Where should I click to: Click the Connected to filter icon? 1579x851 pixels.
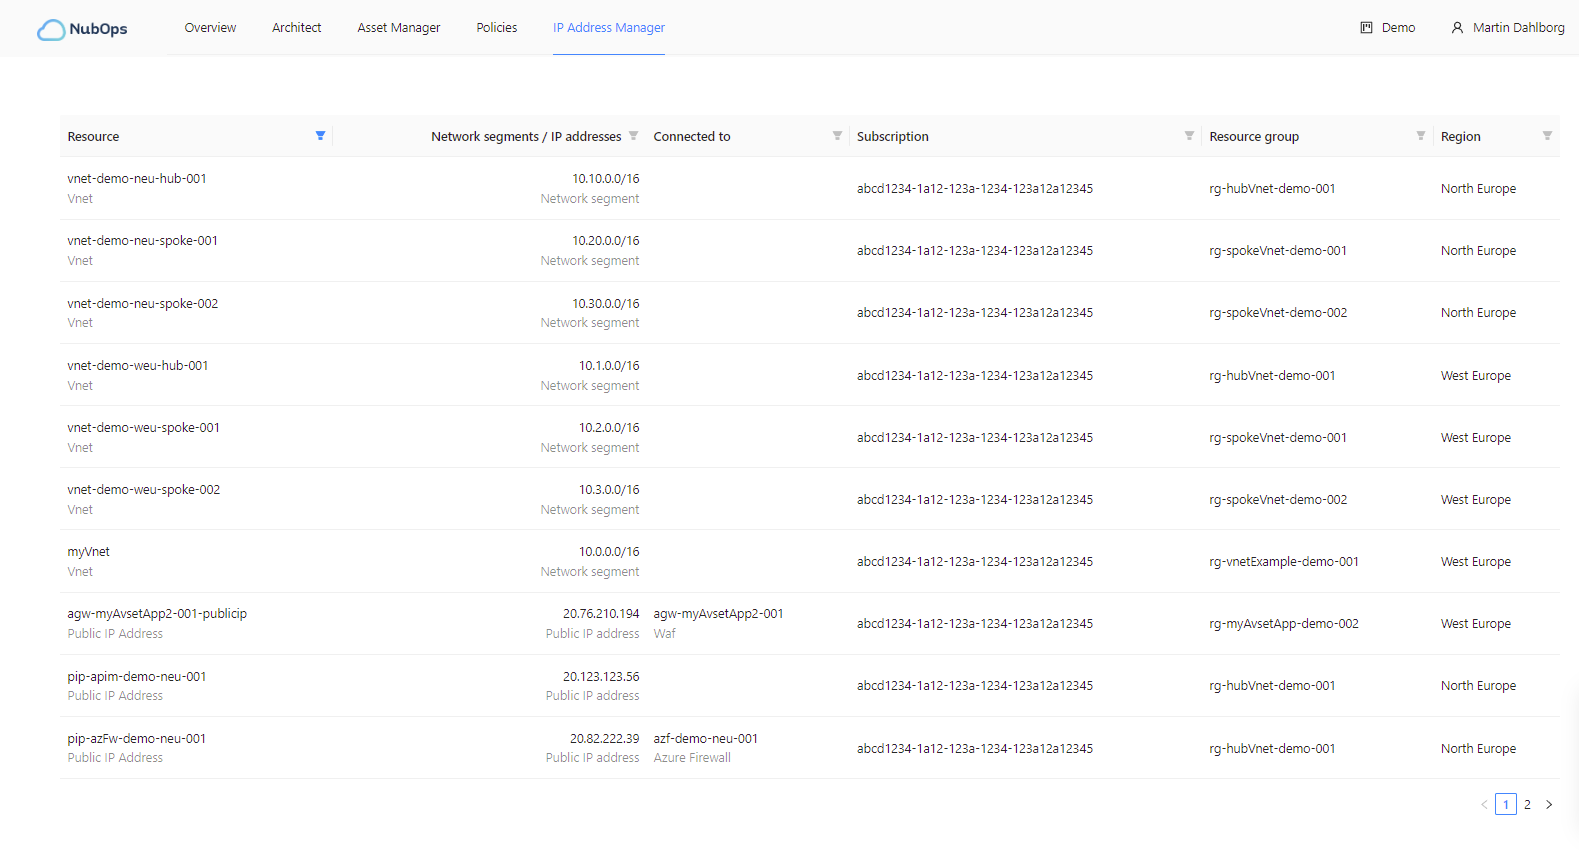point(837,136)
